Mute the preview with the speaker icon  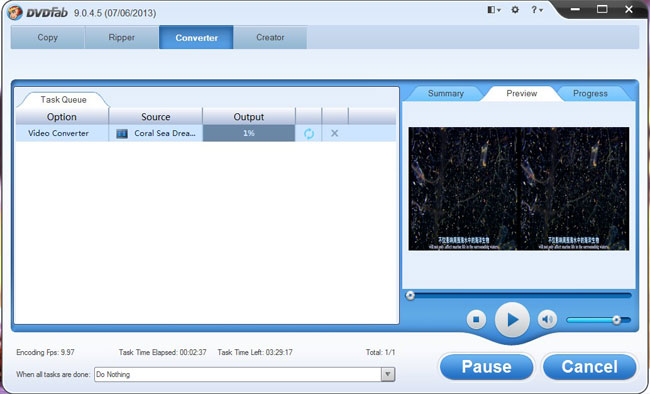(547, 319)
